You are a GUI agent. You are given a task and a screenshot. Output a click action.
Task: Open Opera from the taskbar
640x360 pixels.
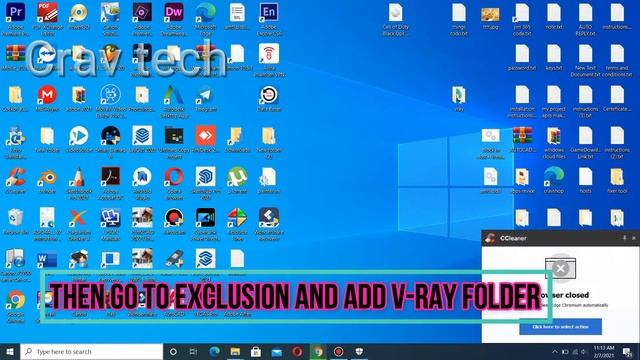tap(297, 351)
